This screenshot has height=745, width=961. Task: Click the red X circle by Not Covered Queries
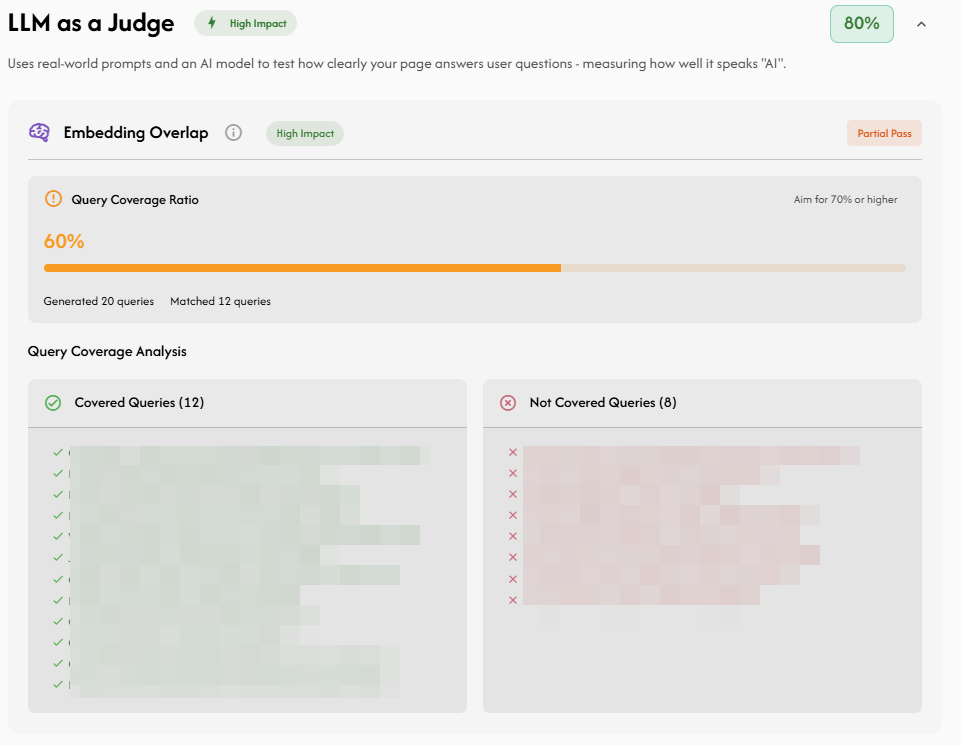click(508, 403)
